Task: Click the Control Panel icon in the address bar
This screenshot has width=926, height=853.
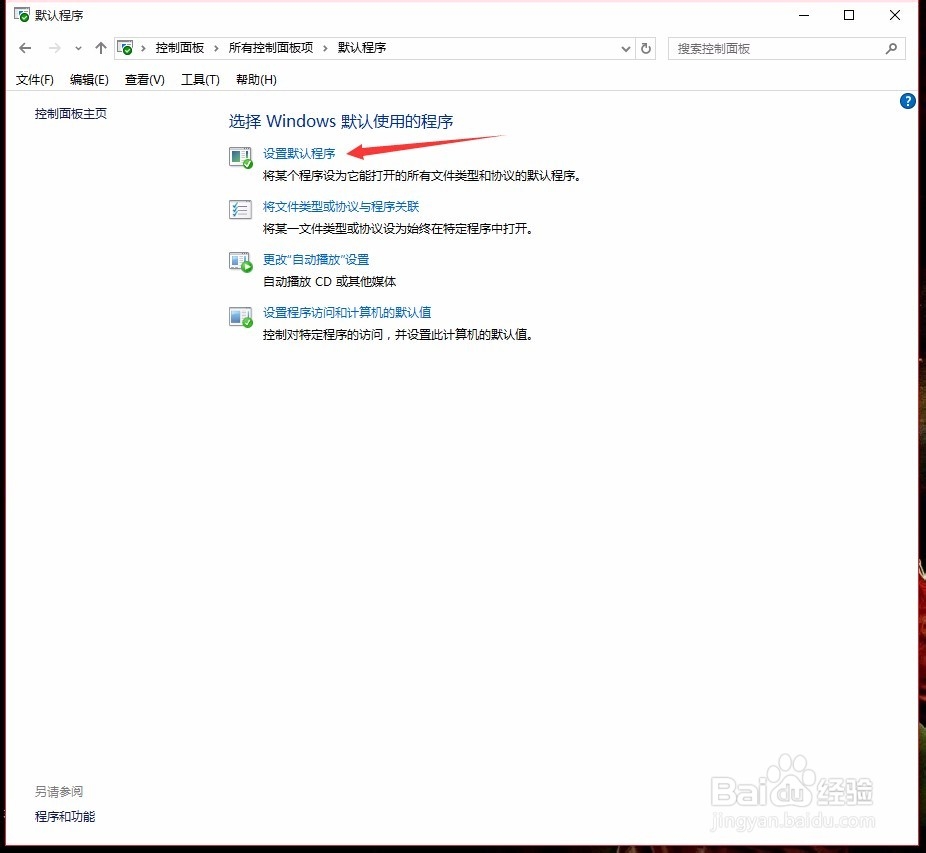Action: click(125, 46)
